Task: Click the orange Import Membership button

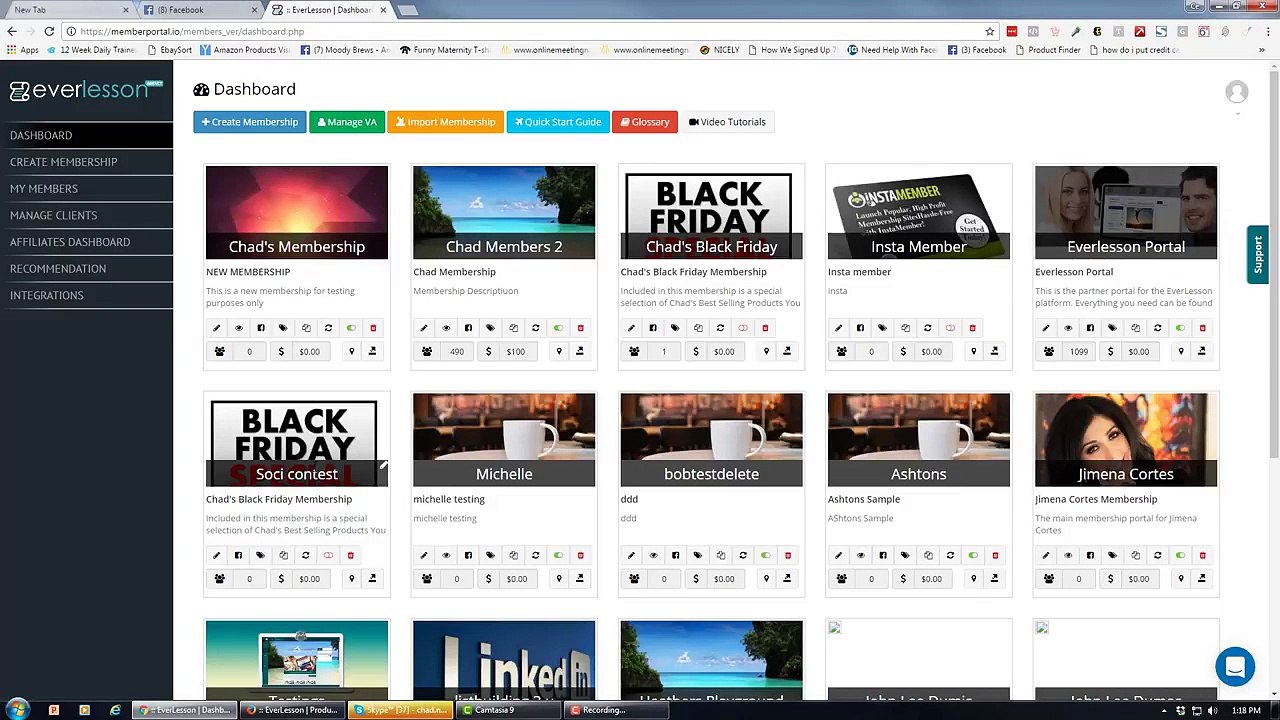Action: tap(445, 122)
